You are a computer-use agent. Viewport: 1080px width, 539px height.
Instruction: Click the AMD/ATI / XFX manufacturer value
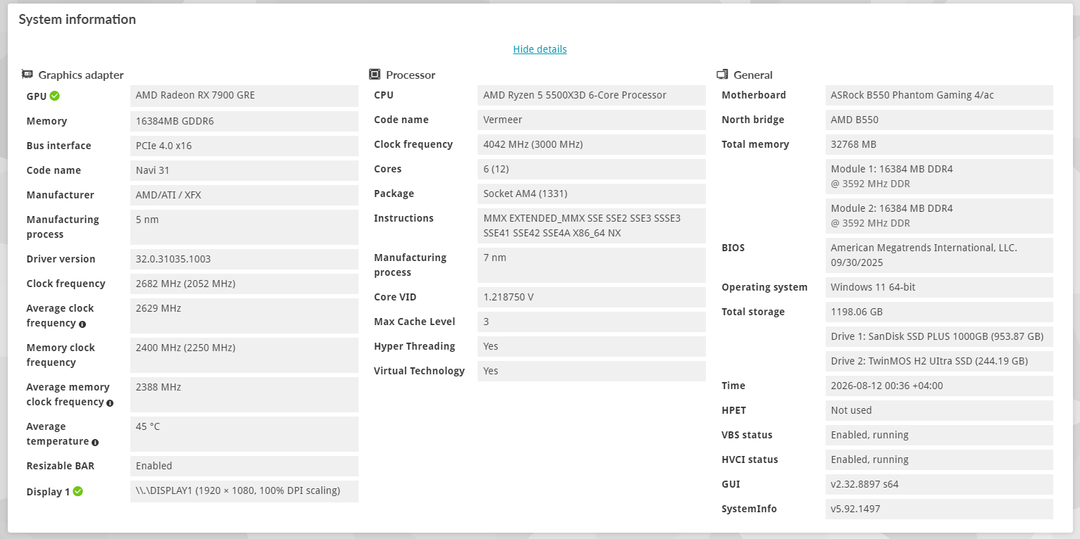tap(245, 195)
